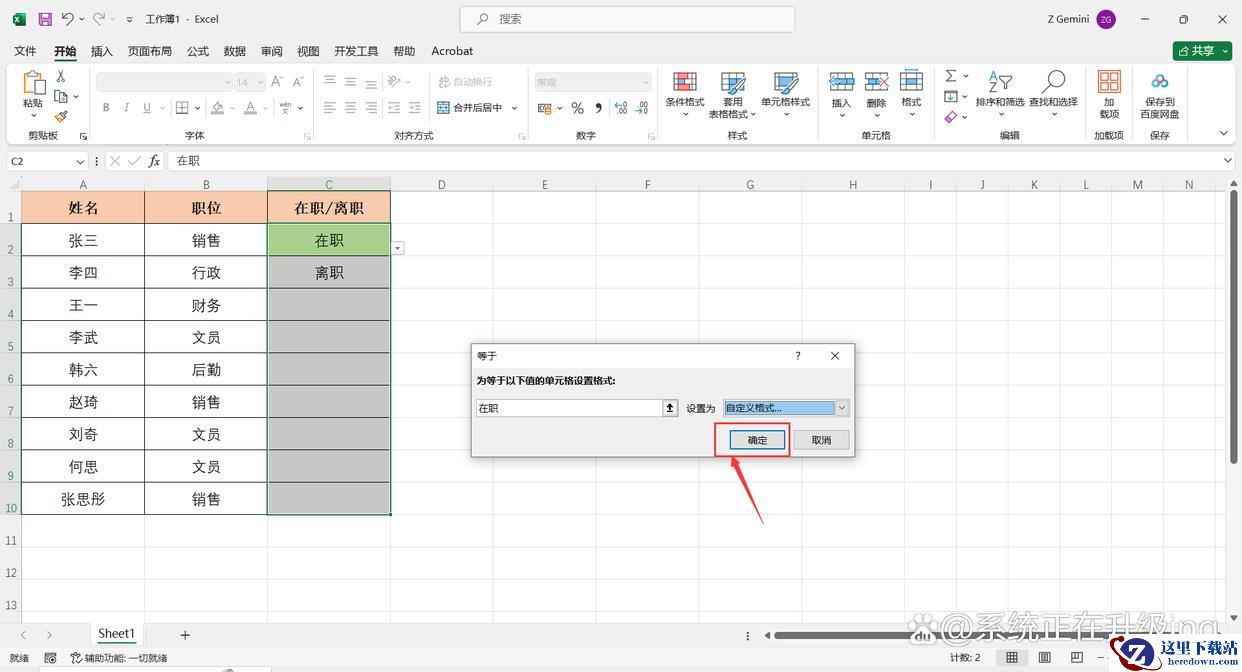Screen dimensions: 1242x672
Task: Click the 在职 value input field
Action: click(568, 408)
